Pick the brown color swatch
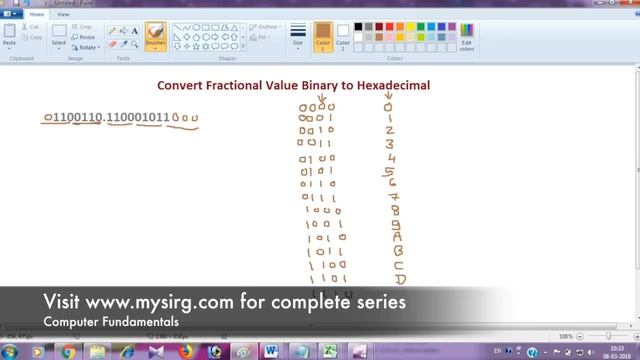The width and height of the screenshot is (640, 360). (x=379, y=37)
